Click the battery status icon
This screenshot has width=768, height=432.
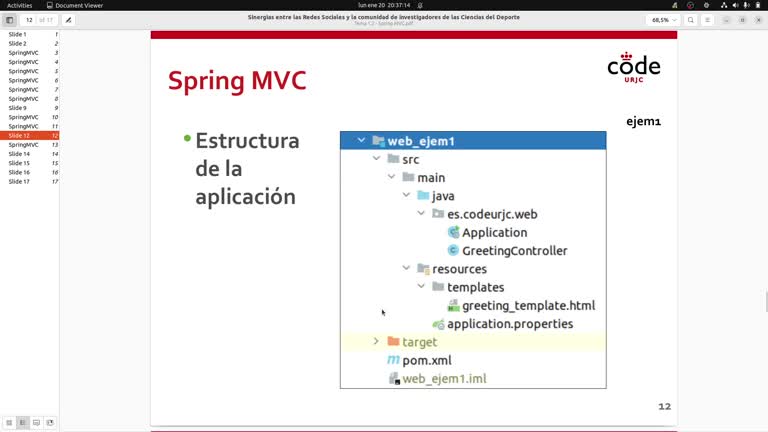click(x=758, y=5)
